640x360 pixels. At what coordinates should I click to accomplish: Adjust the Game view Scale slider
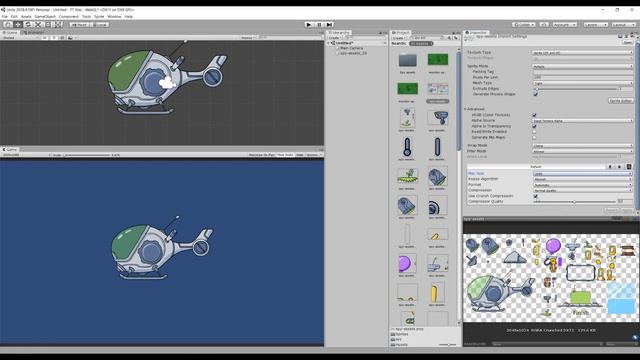87,155
